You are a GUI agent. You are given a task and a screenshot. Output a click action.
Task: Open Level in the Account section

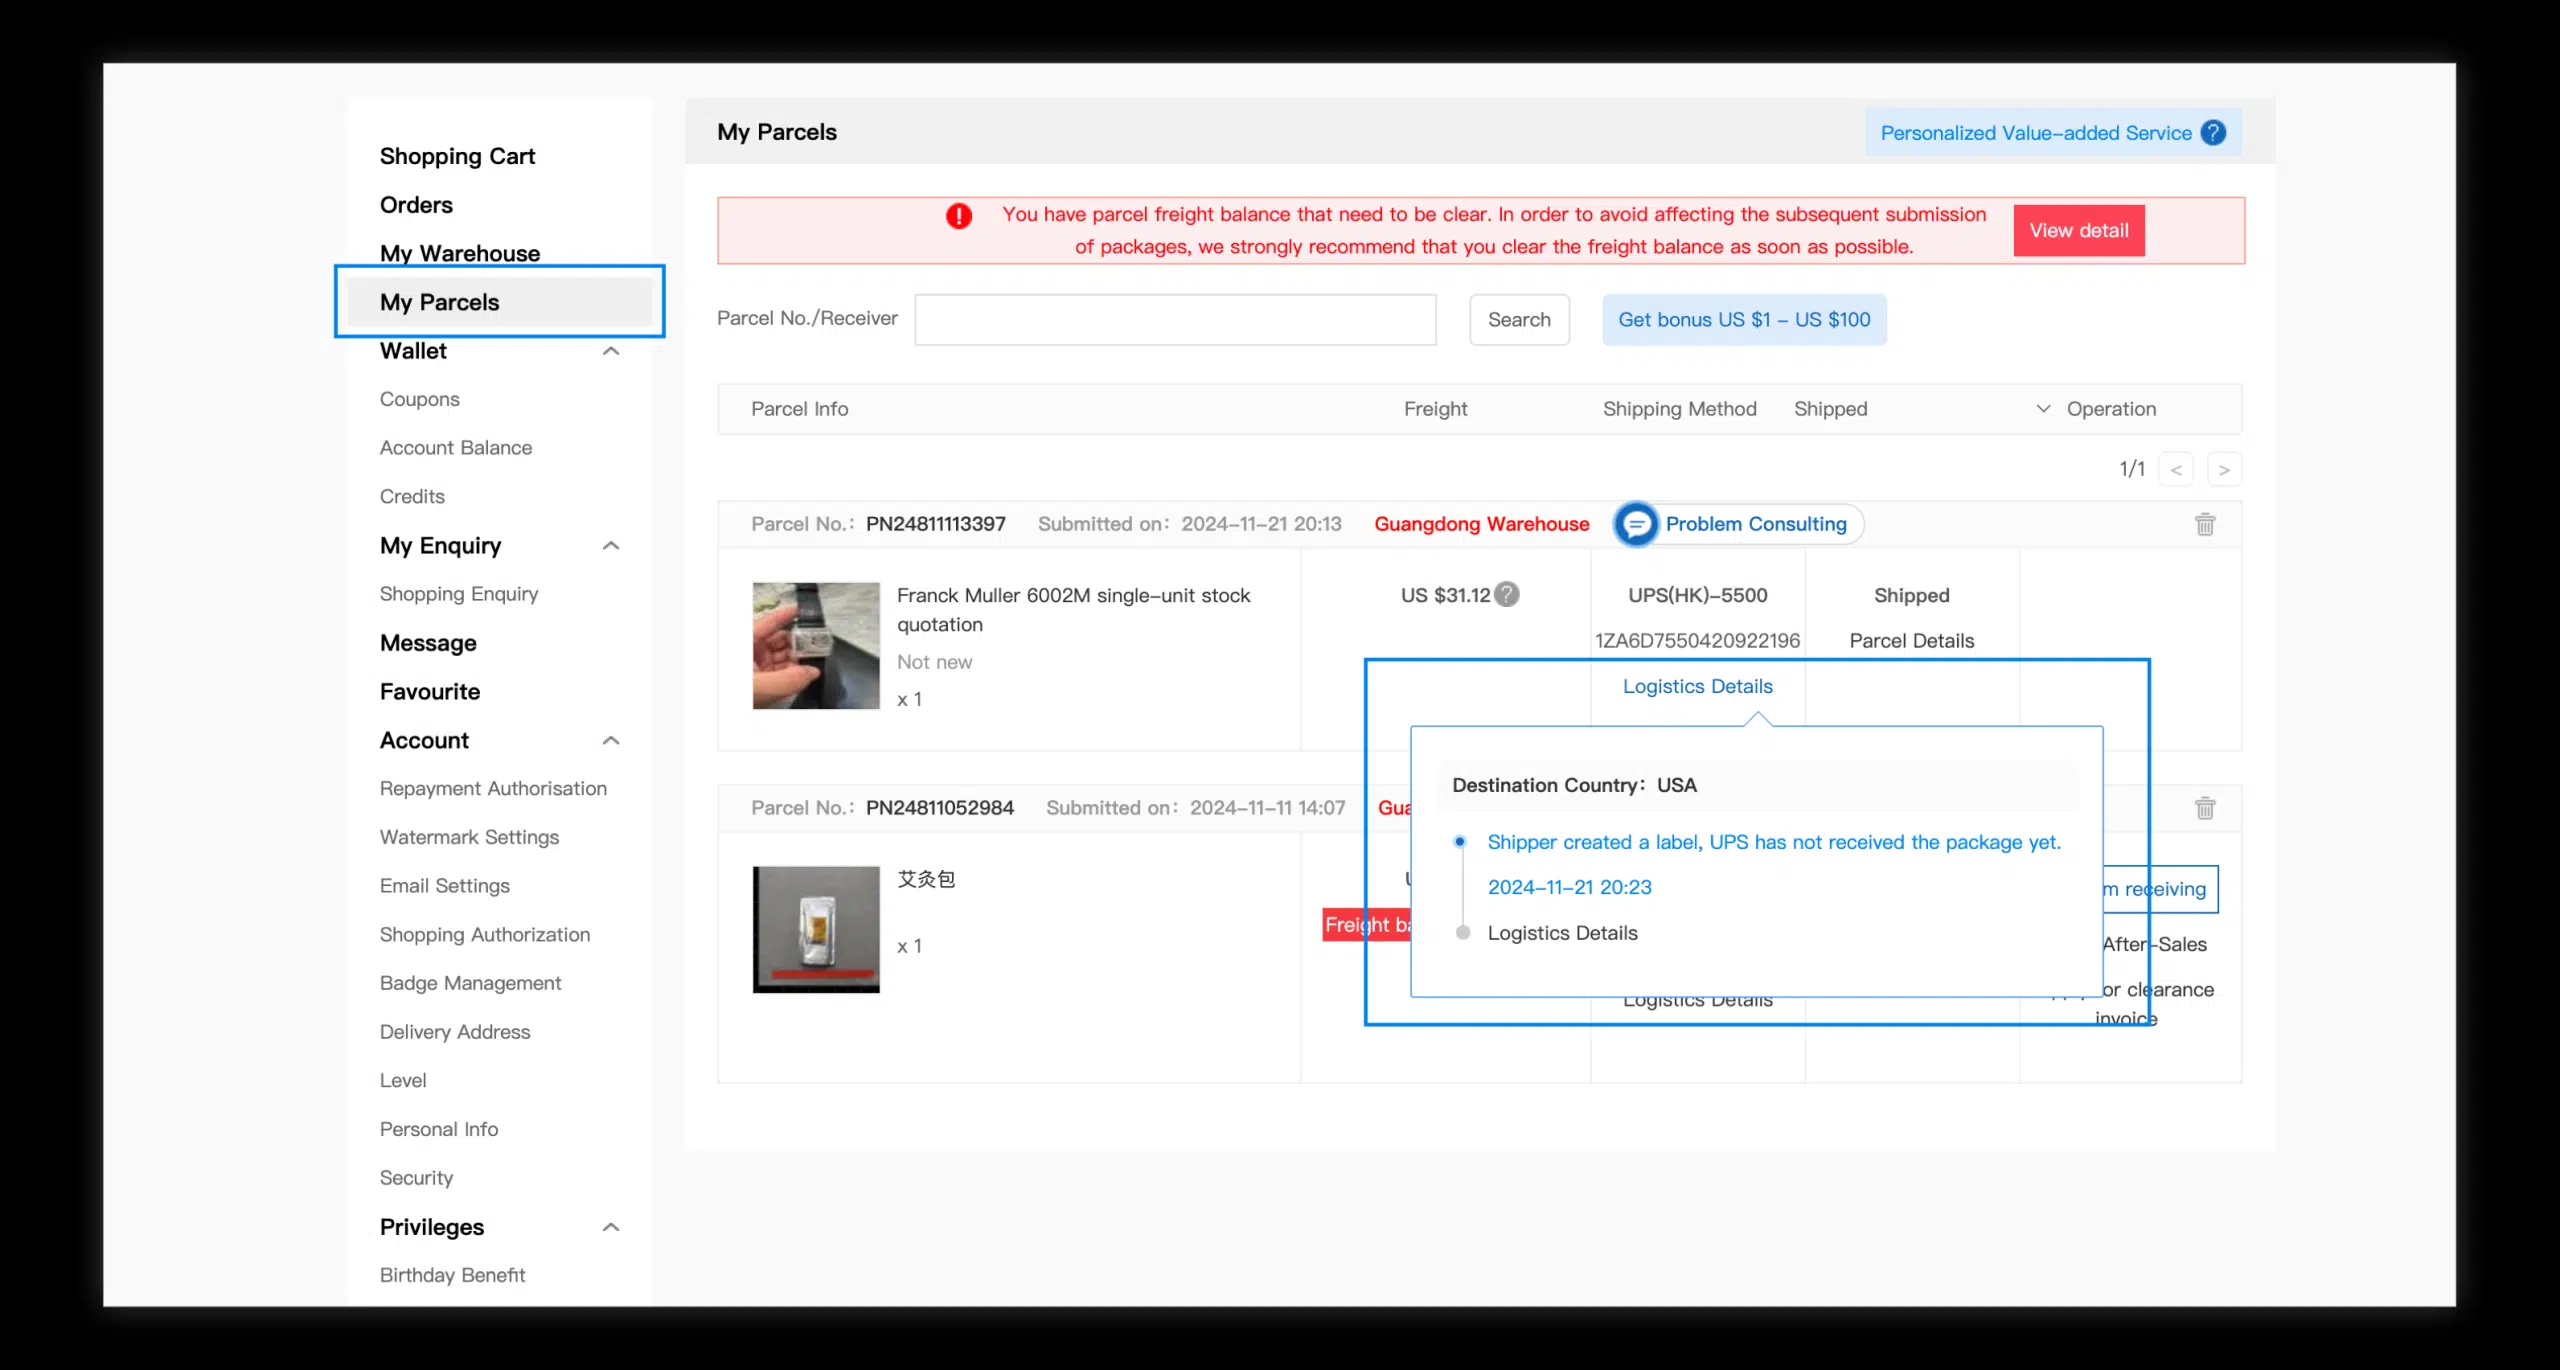(x=402, y=1081)
